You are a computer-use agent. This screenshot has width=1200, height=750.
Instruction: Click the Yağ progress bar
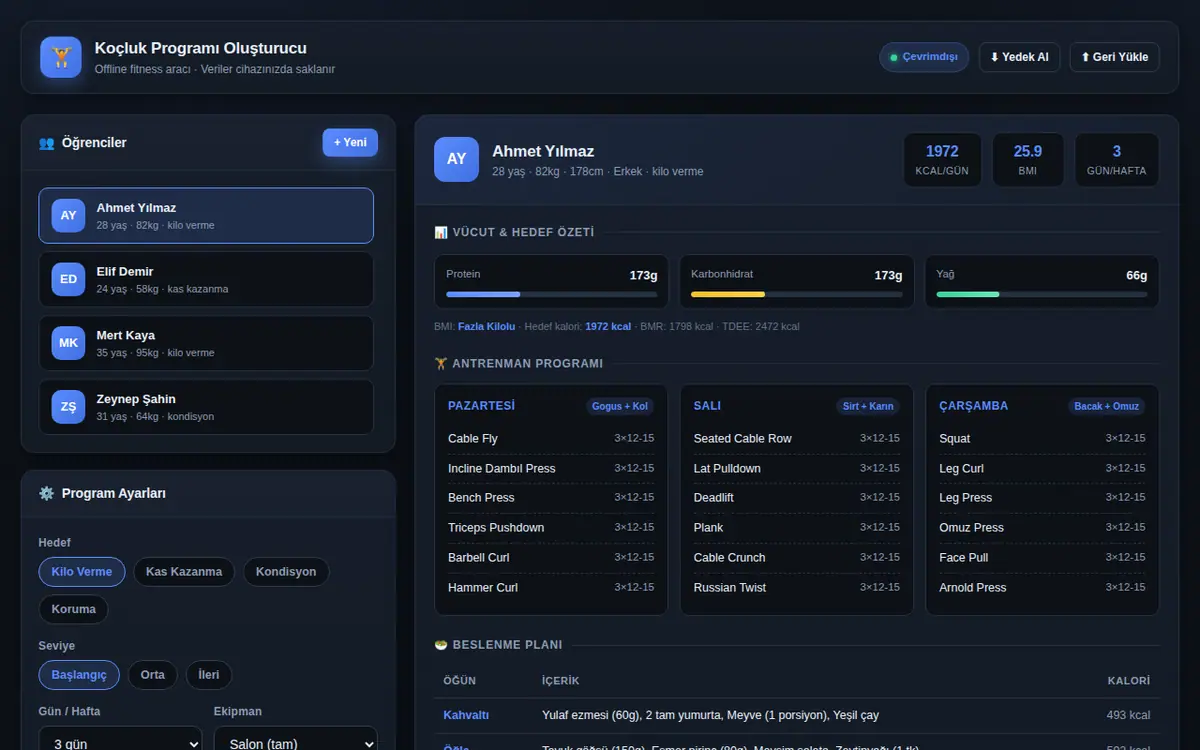pos(1042,294)
